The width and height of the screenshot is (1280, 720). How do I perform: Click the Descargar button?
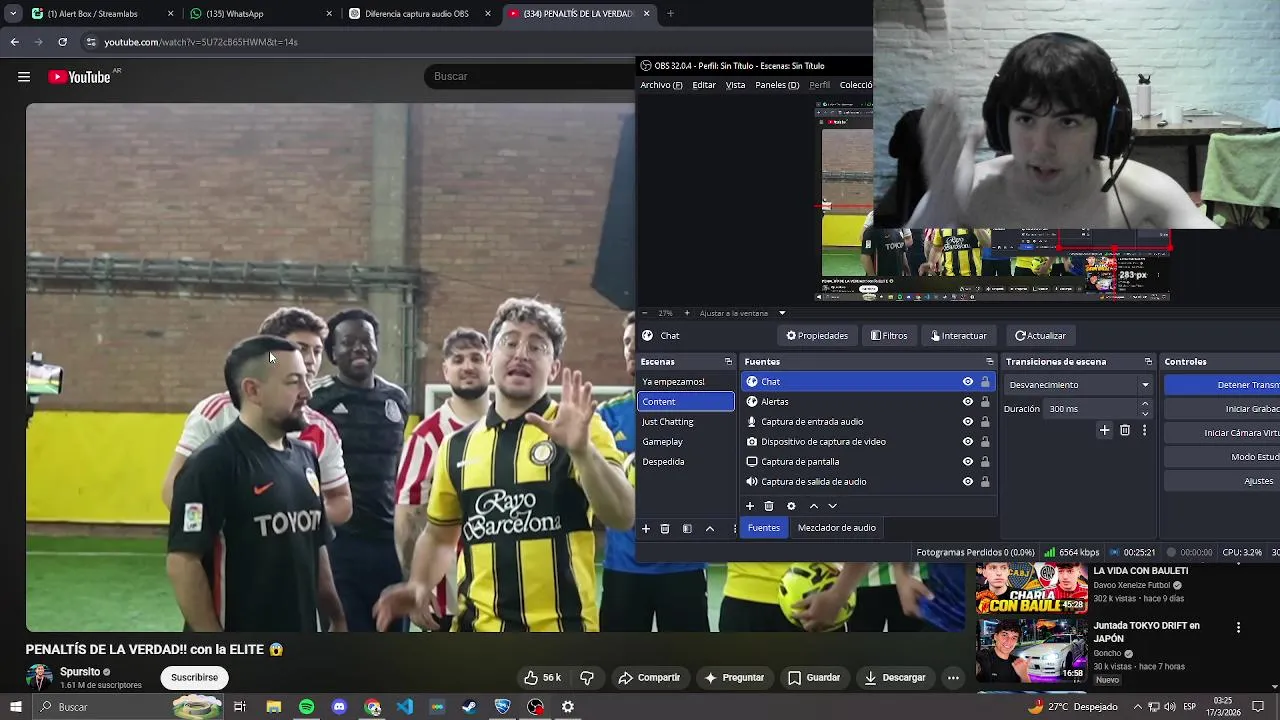tap(894, 678)
